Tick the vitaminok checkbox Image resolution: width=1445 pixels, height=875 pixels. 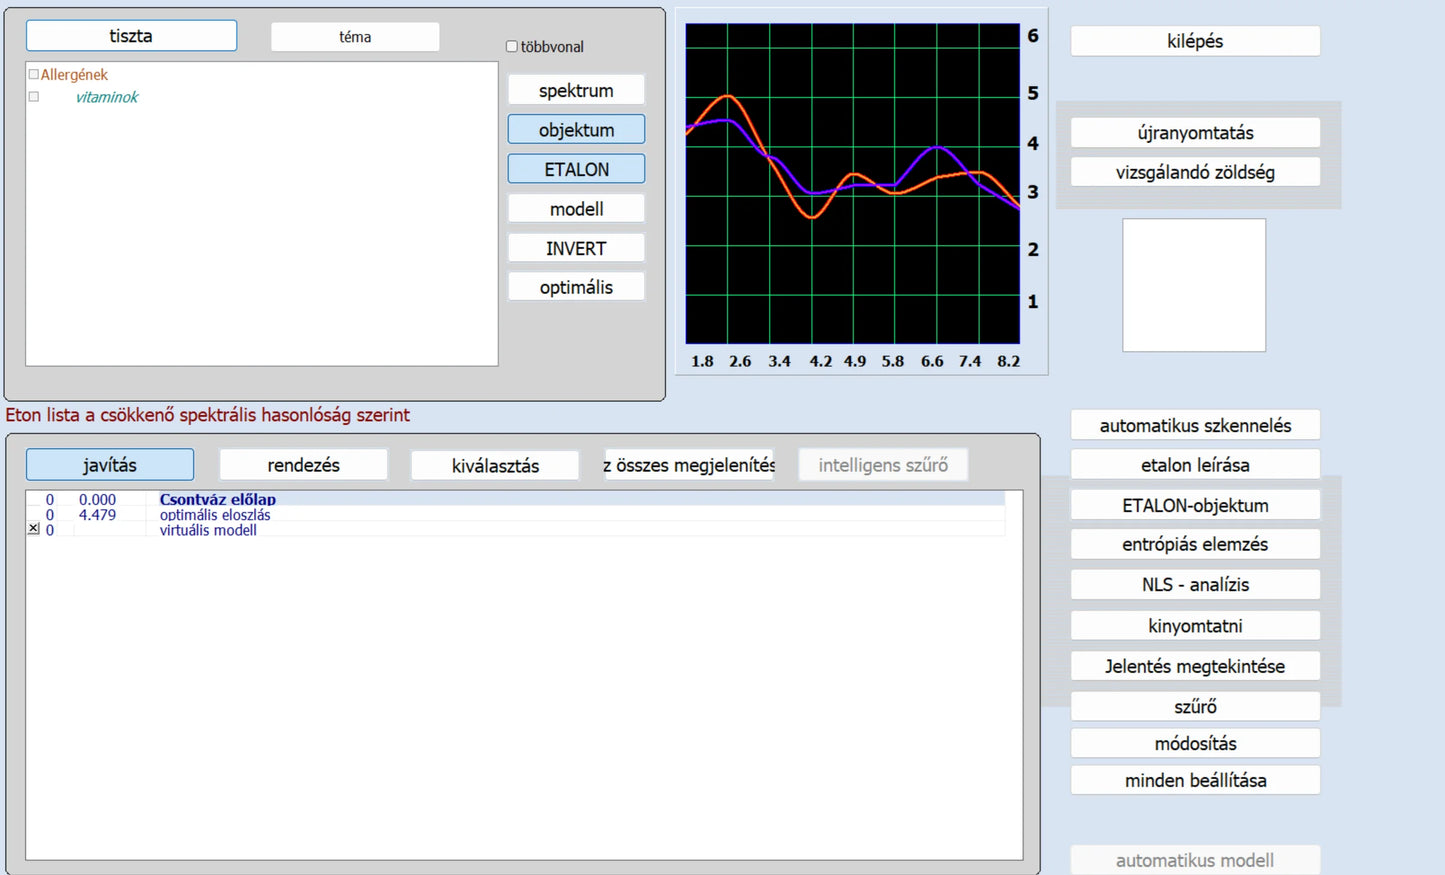coord(34,97)
